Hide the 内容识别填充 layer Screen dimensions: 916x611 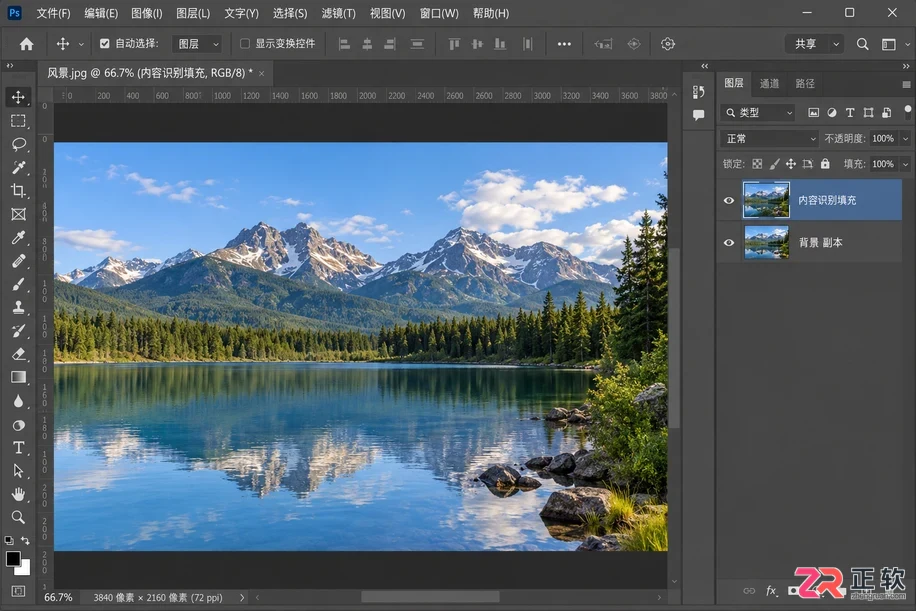point(728,200)
